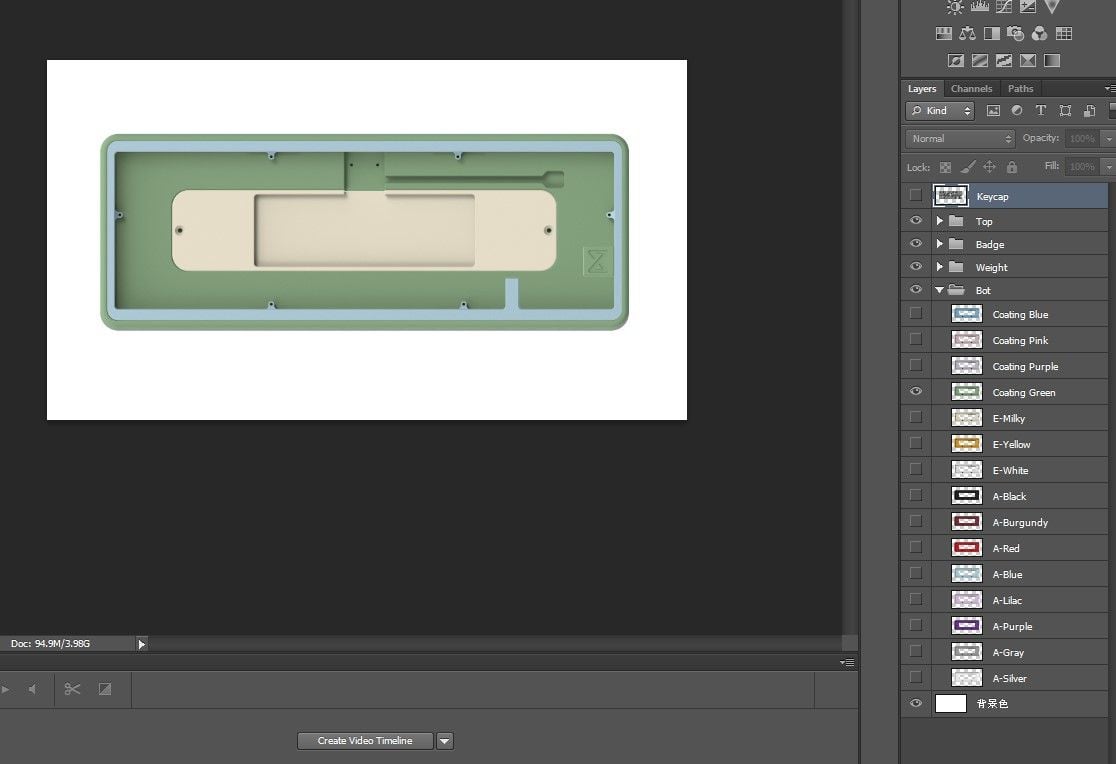Expand the Weight layer group
This screenshot has height=764, width=1116.
click(939, 266)
